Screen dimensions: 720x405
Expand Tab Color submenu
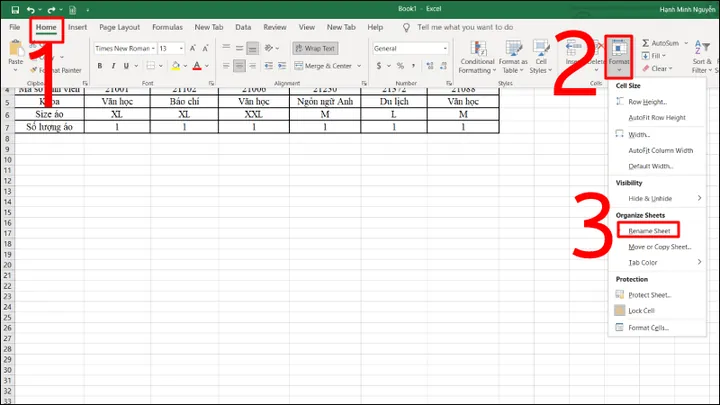click(658, 263)
